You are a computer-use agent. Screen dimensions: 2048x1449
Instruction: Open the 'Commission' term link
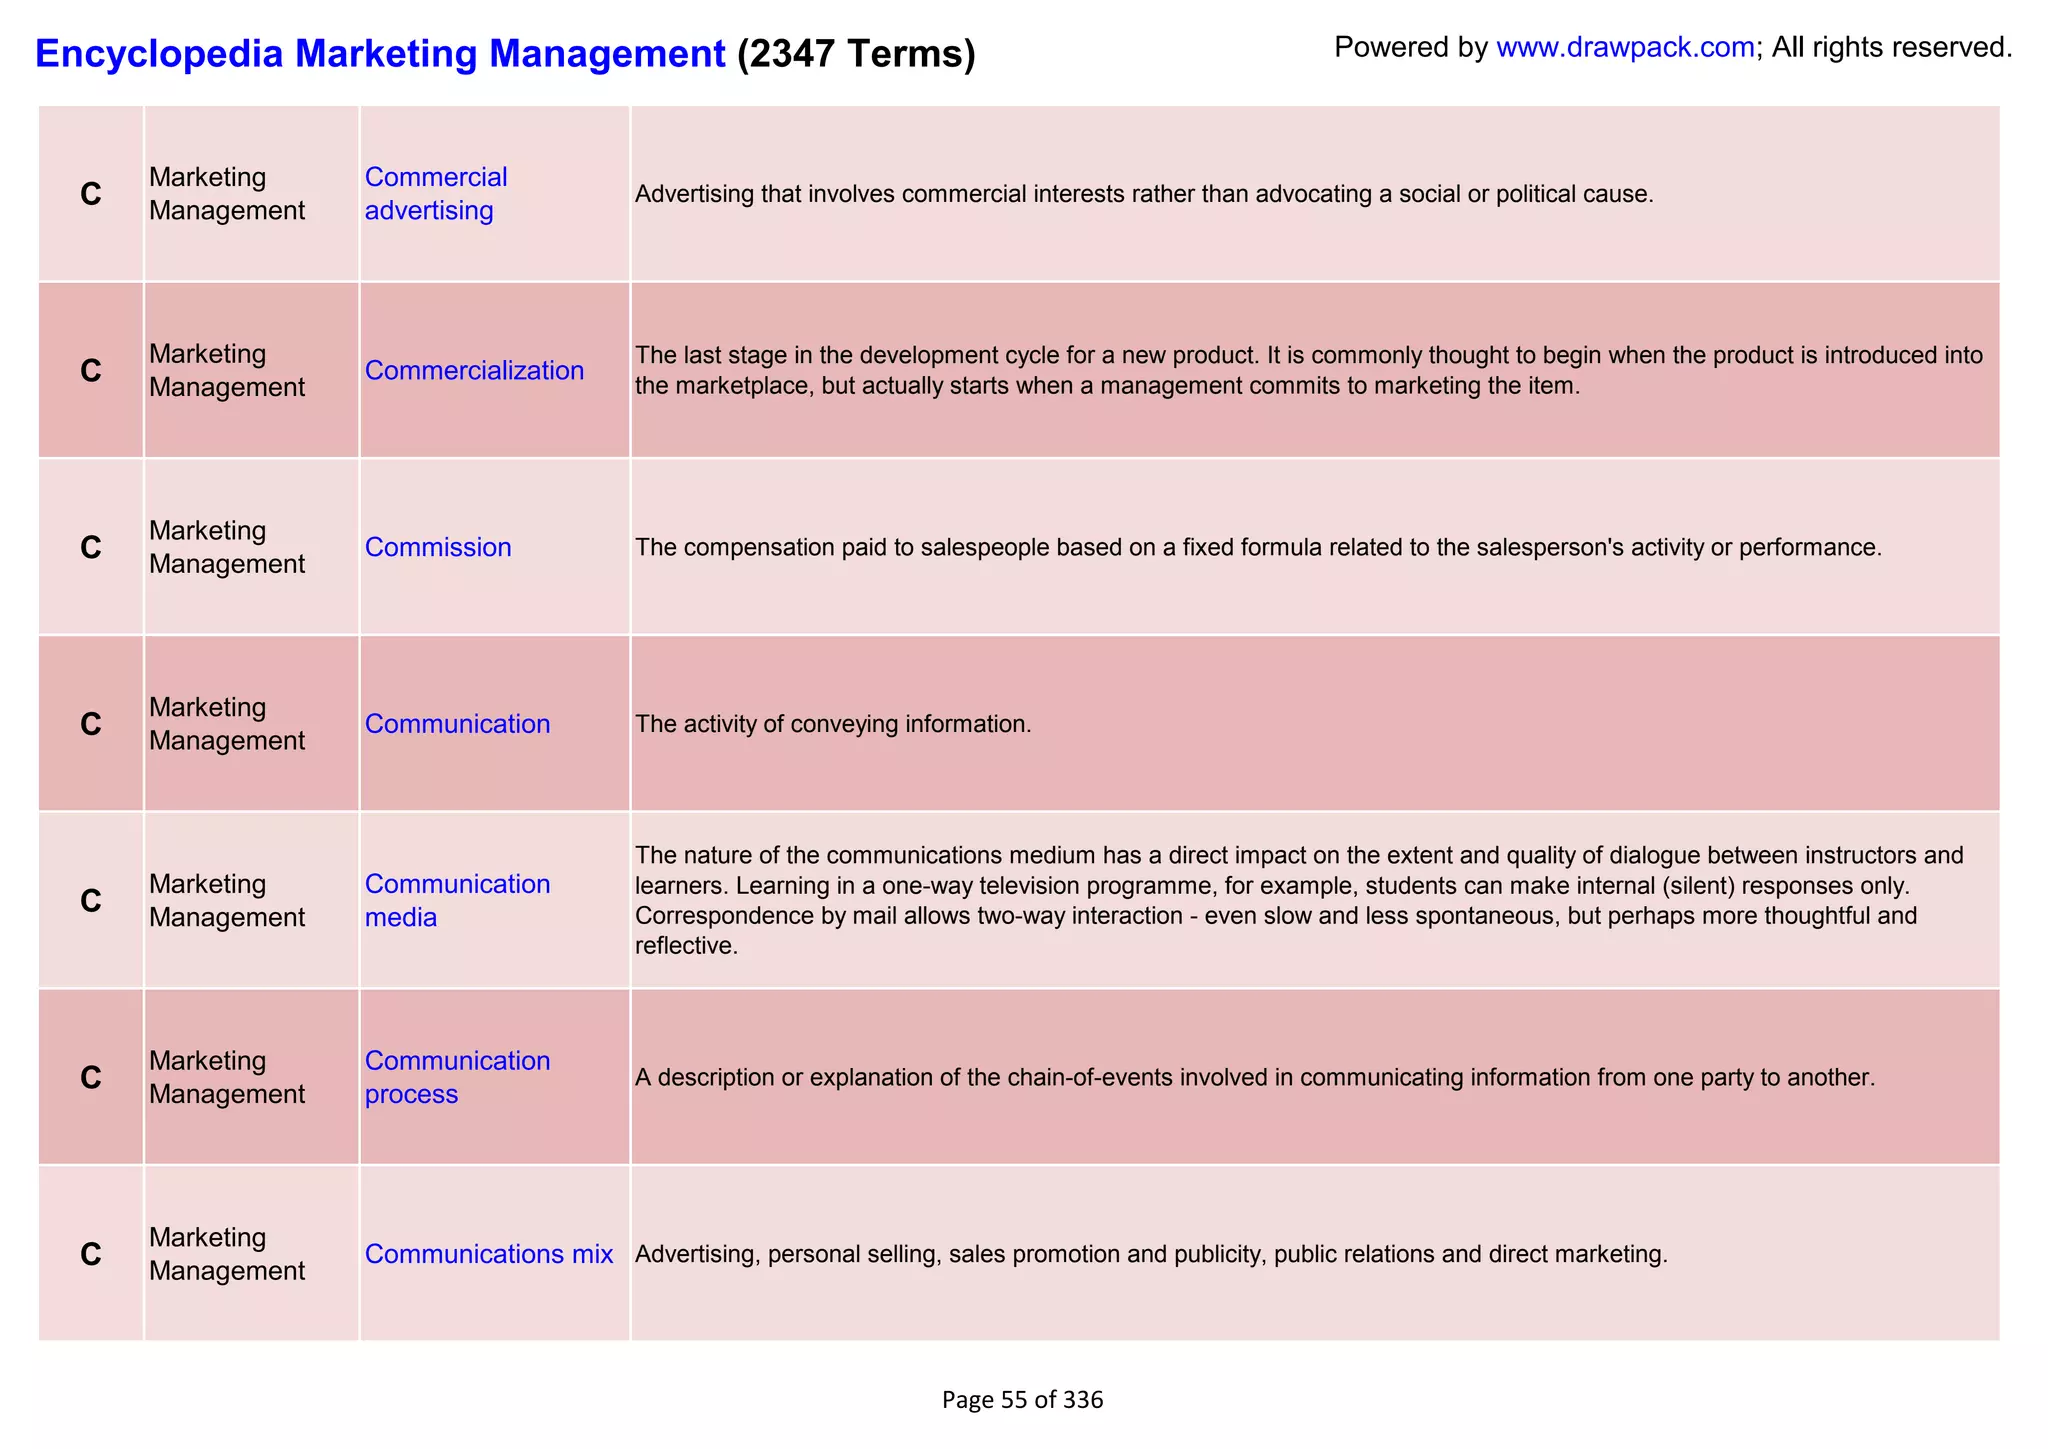pos(438,547)
